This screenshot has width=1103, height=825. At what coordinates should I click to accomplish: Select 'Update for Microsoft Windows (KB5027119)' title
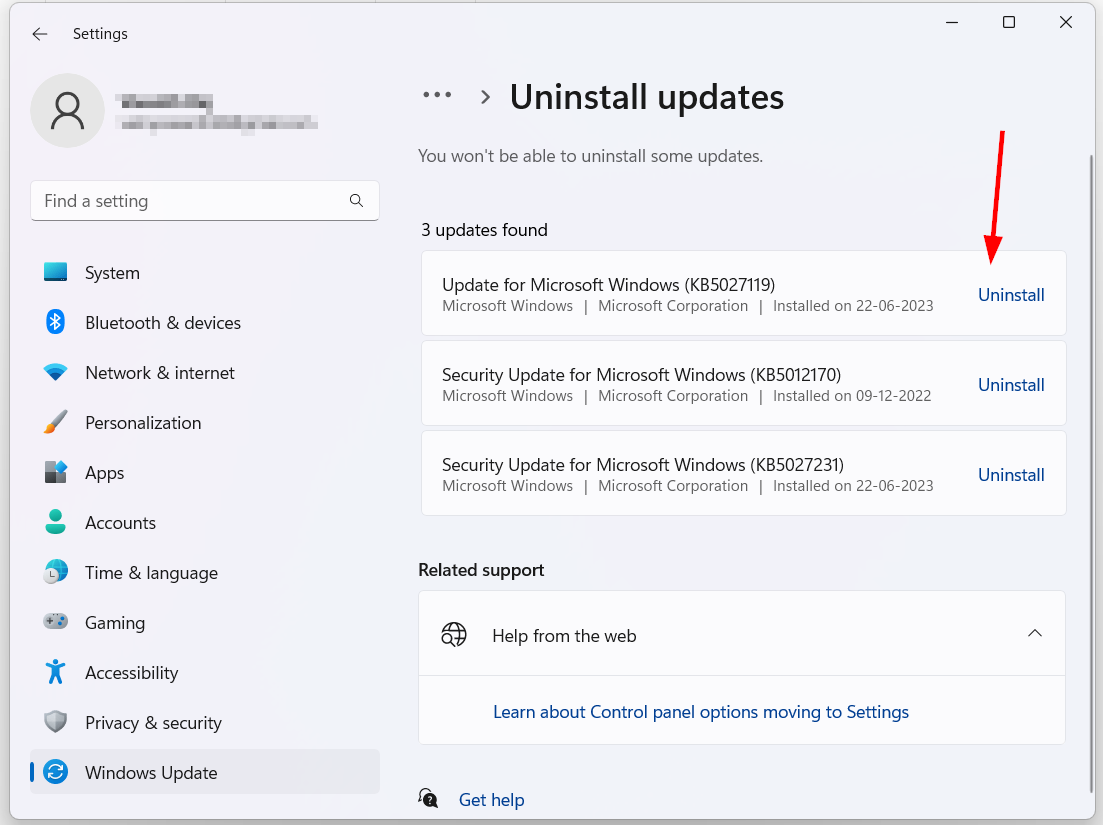[x=608, y=284]
